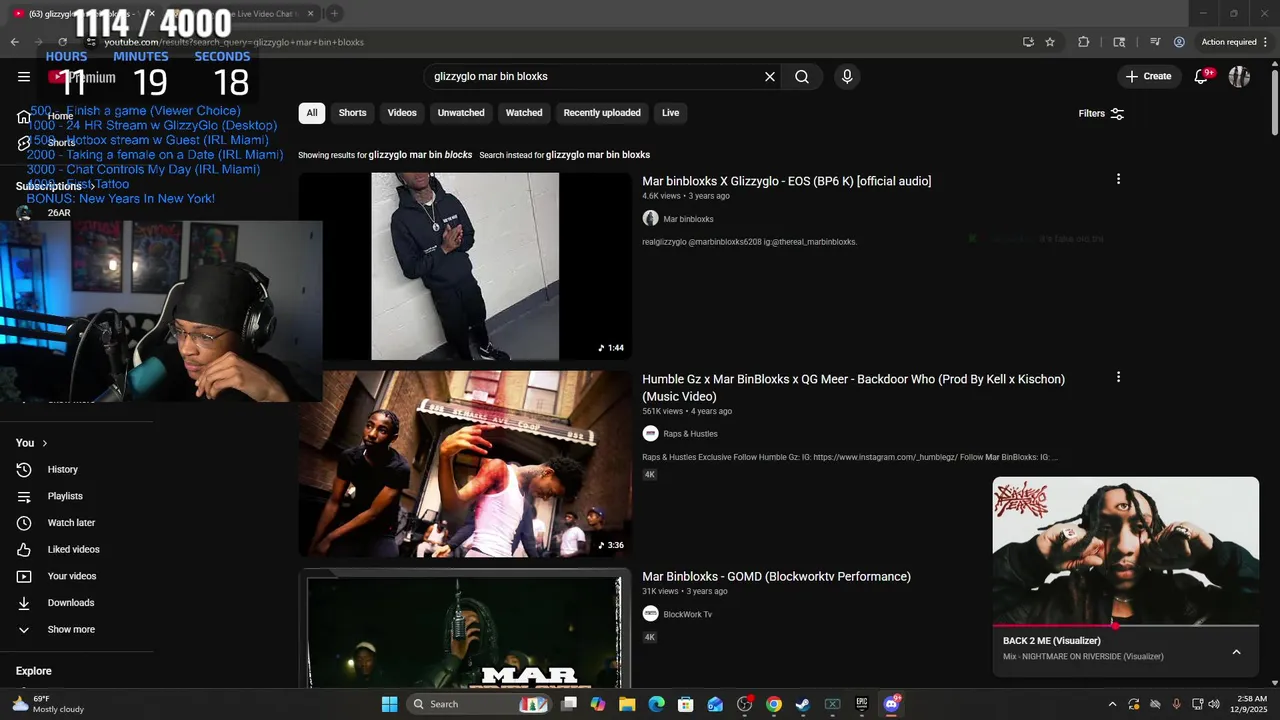Select the Watched filter chip
Viewport: 1280px width, 720px height.
(x=524, y=113)
